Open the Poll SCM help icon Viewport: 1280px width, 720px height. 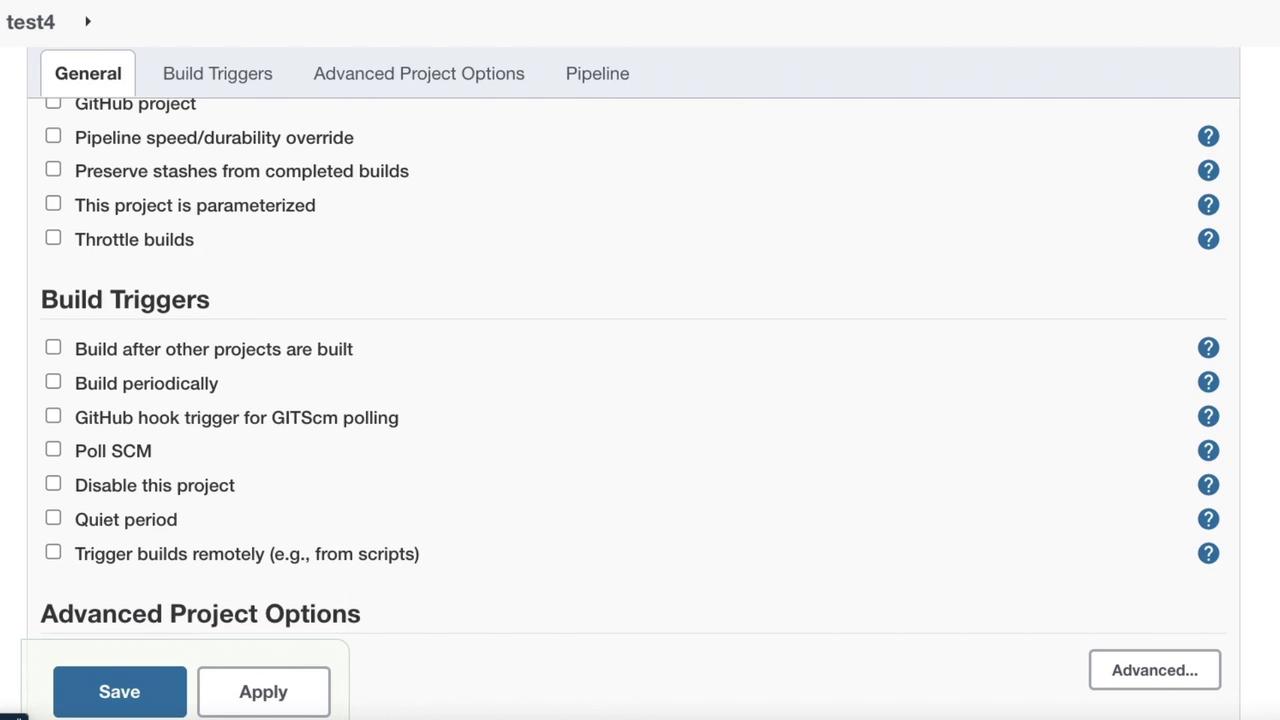(1208, 451)
